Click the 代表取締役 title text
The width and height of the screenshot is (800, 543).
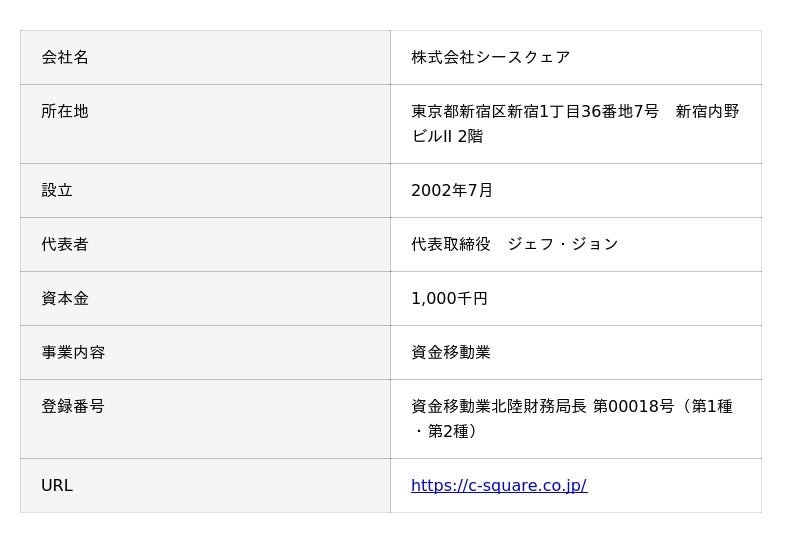tap(451, 245)
